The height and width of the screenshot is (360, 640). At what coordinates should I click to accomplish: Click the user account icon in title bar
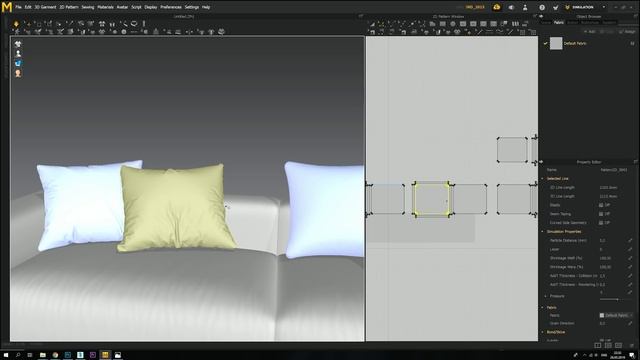[525, 7]
